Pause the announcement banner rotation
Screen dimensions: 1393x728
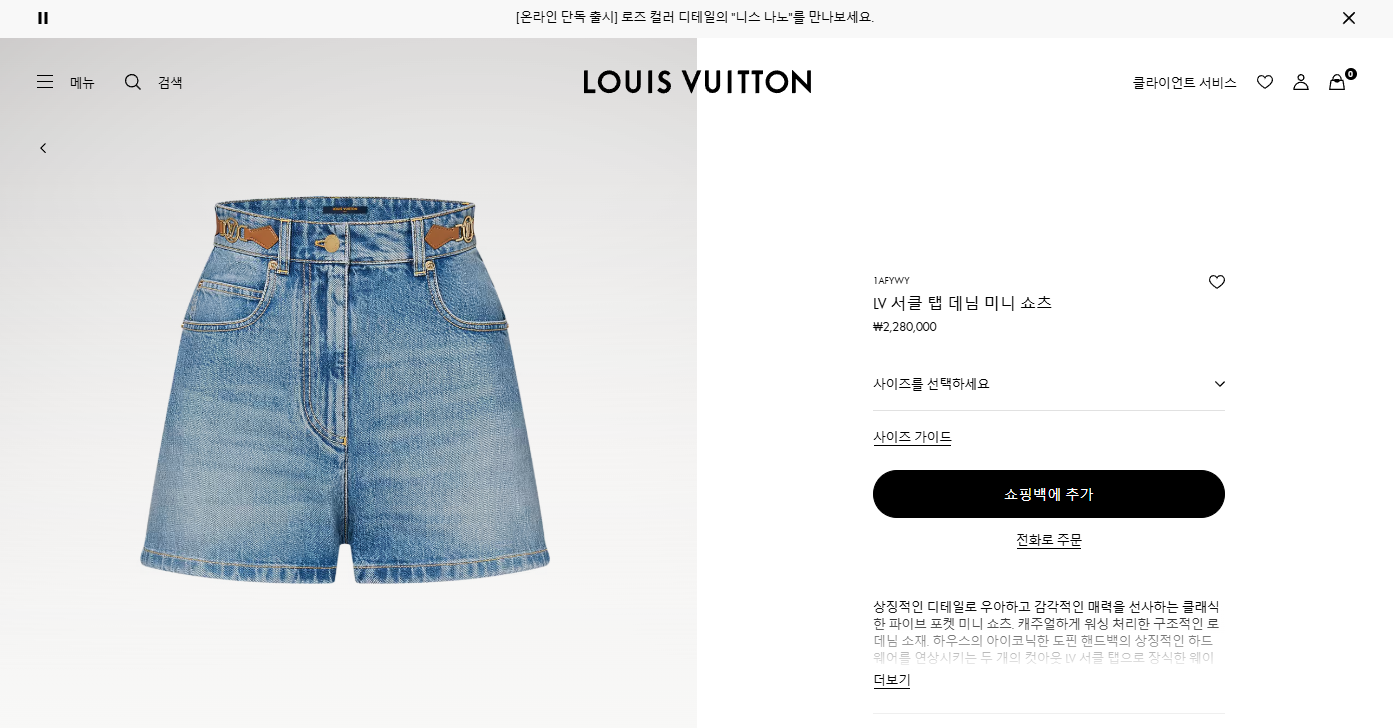click(x=43, y=17)
